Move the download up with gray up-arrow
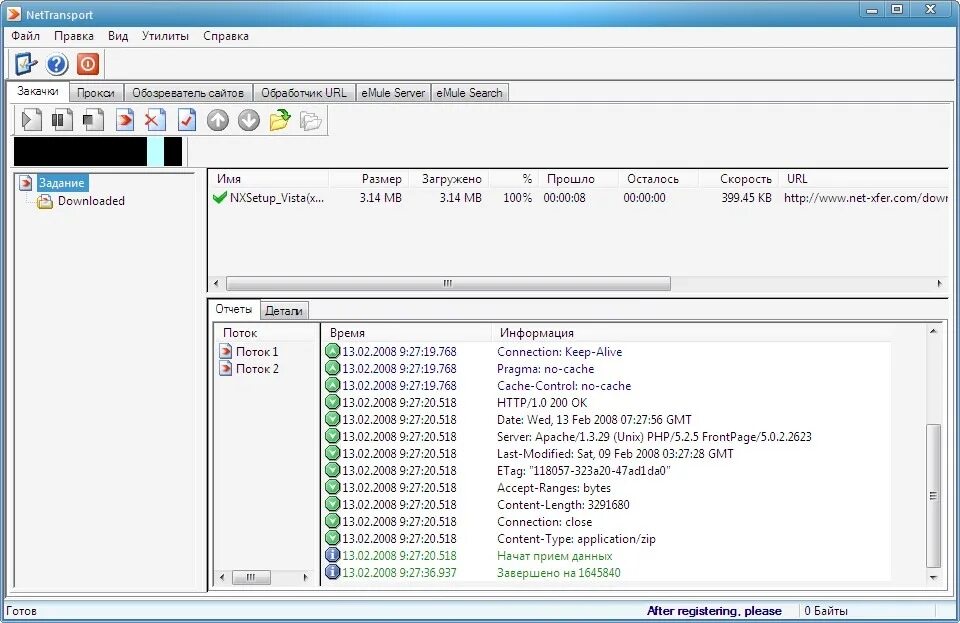This screenshot has width=960, height=623. [x=217, y=120]
